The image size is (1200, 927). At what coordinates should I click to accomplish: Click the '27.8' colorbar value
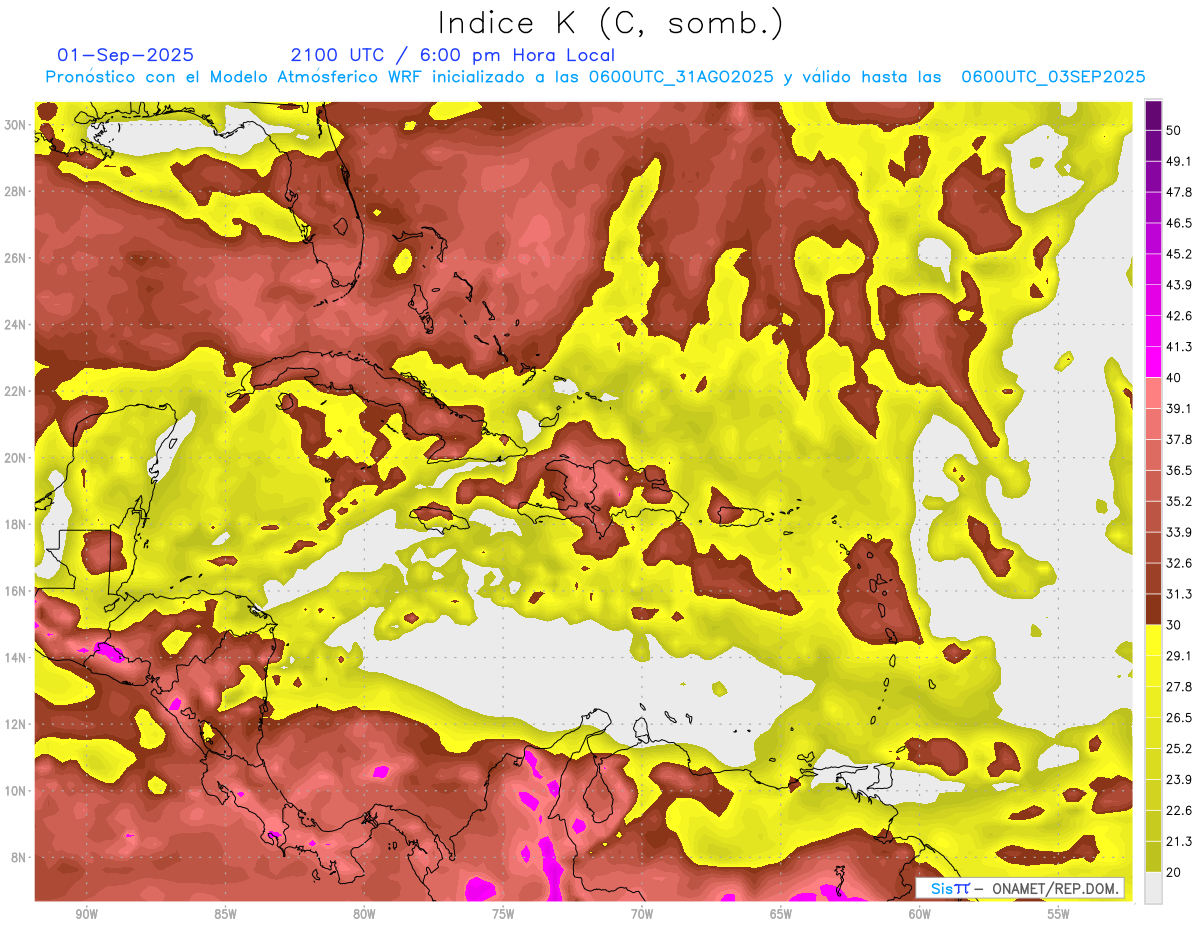(x=1178, y=687)
